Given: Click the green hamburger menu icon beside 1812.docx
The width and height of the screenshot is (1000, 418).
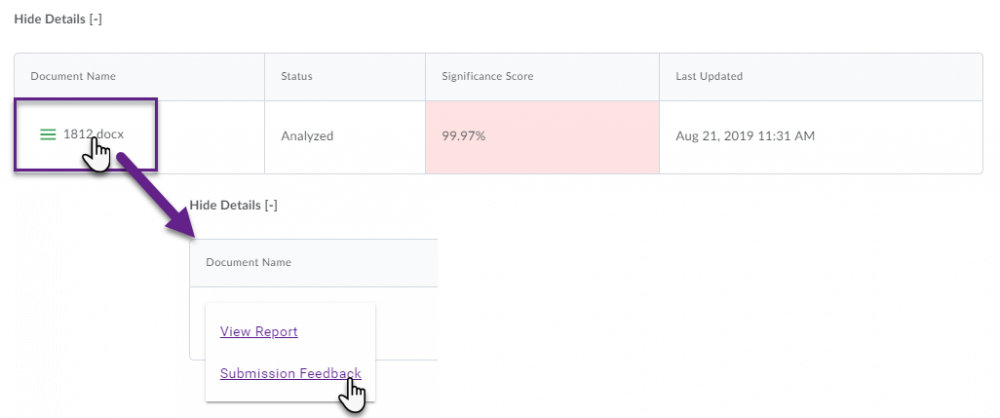Looking at the screenshot, I should coord(48,135).
